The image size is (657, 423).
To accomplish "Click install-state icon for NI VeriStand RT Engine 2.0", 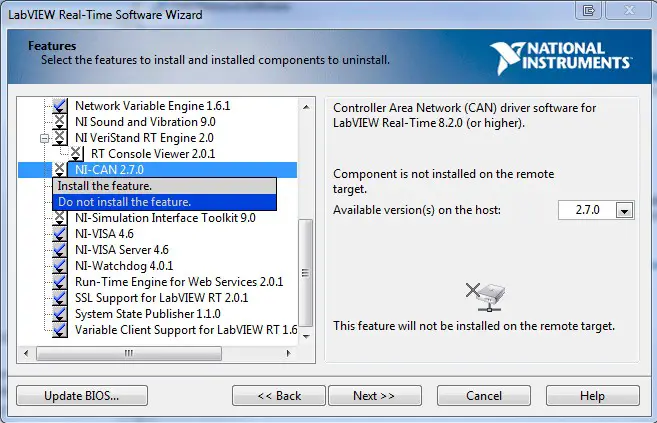I will pos(59,138).
